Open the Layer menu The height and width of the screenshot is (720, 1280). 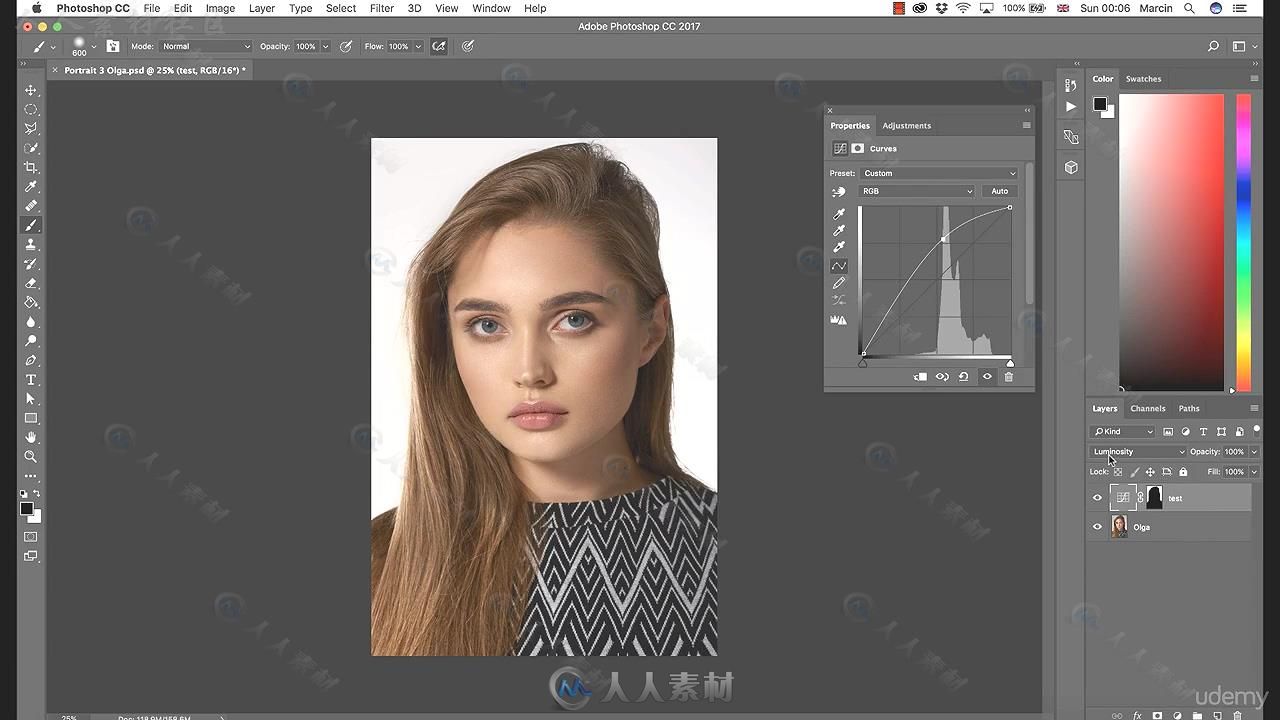coord(262,8)
